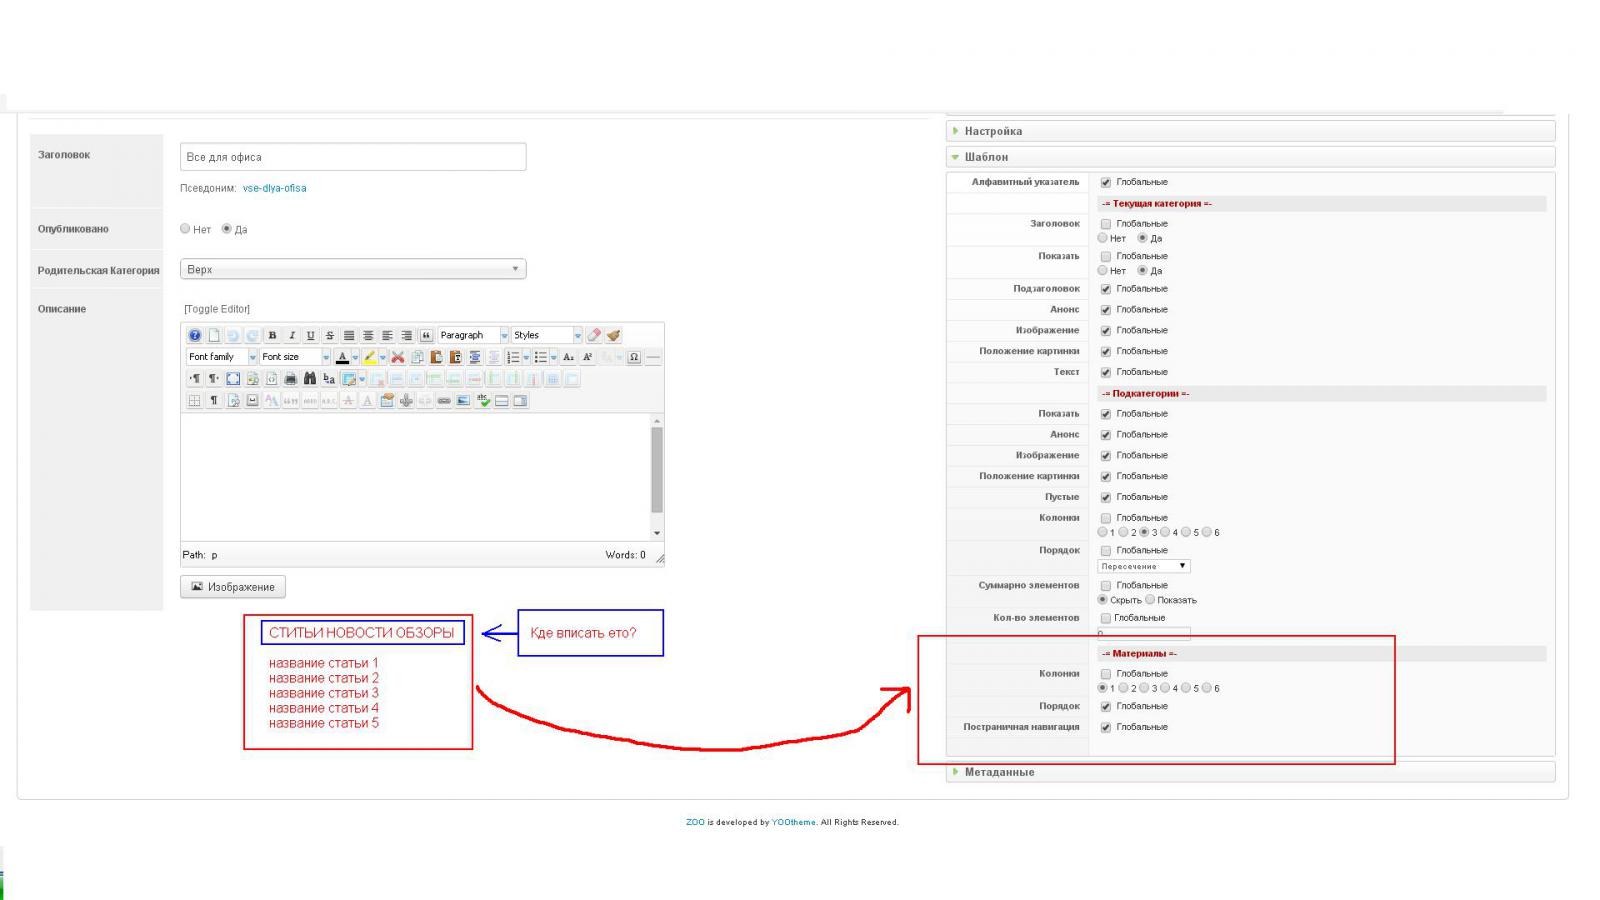Set Опубликовано to Нет
Screen dimensions: 1600x900
coord(185,229)
